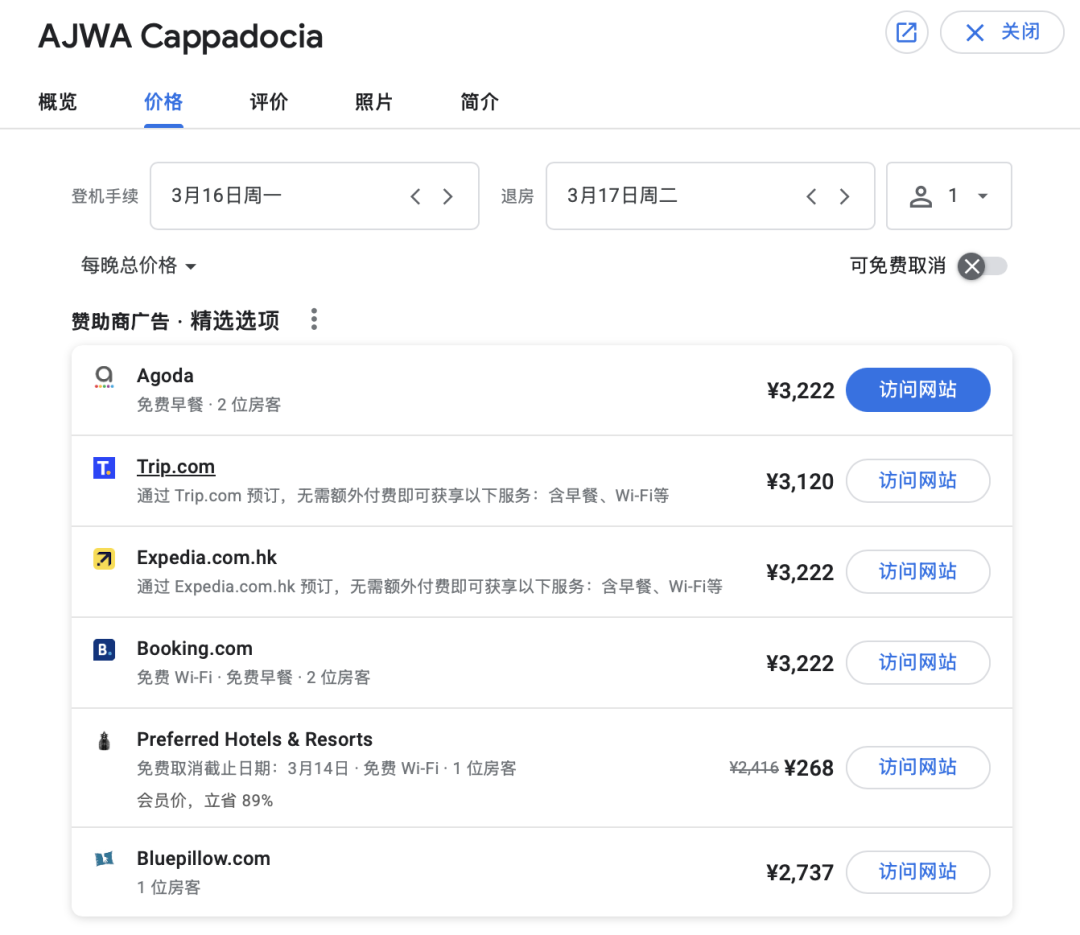
Task: Click the crossed-out ¥2,416 price
Action: click(x=754, y=768)
